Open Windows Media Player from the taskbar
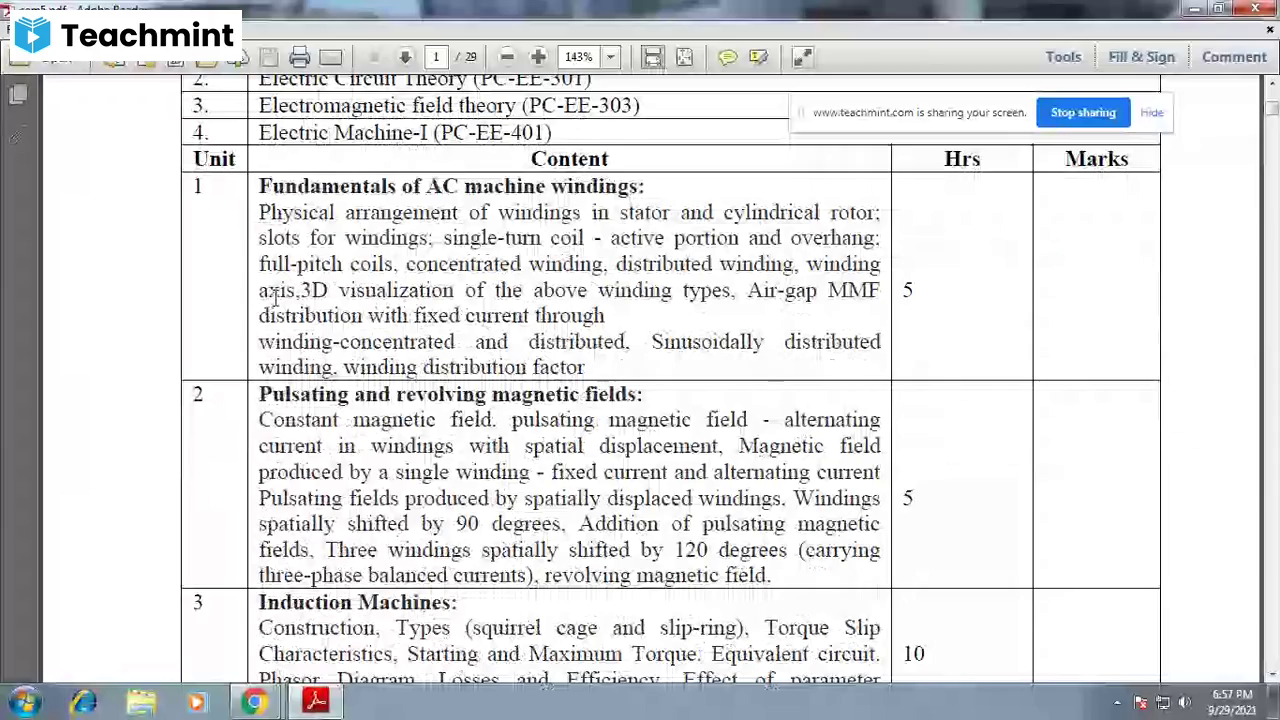This screenshot has height=720, width=1280. click(x=197, y=702)
